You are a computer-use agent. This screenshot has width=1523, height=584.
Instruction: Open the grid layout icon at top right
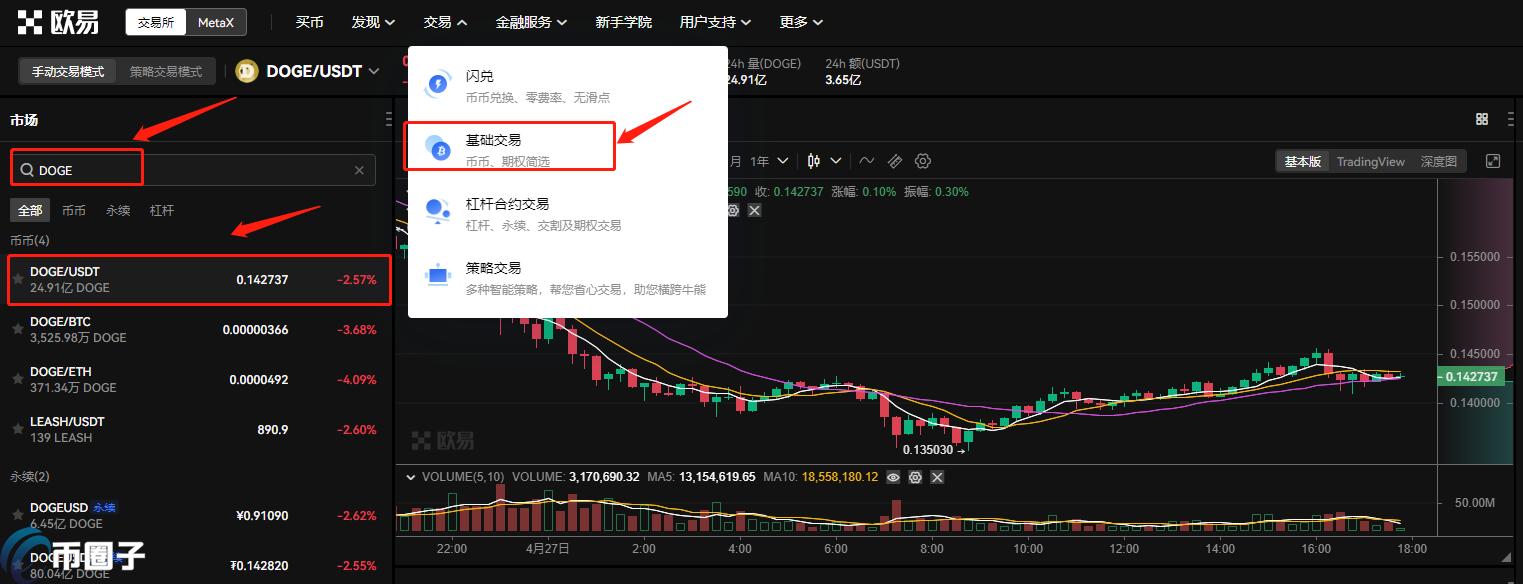pyautogui.click(x=1482, y=119)
